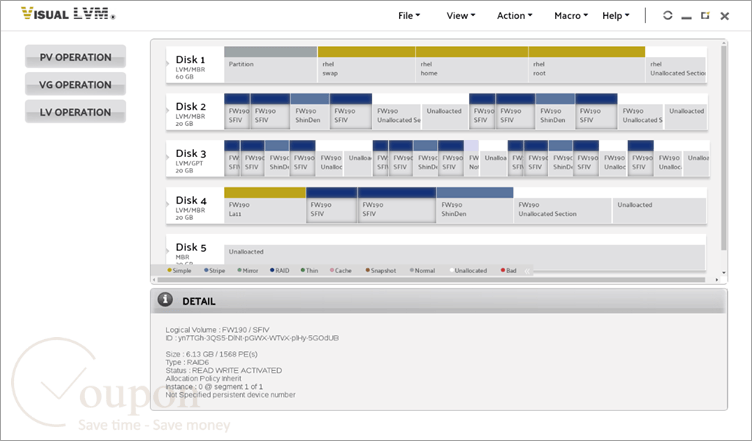Viewport: 752px width, 441px height.
Task: Click the Unallocated legend dot
Action: coord(451,270)
